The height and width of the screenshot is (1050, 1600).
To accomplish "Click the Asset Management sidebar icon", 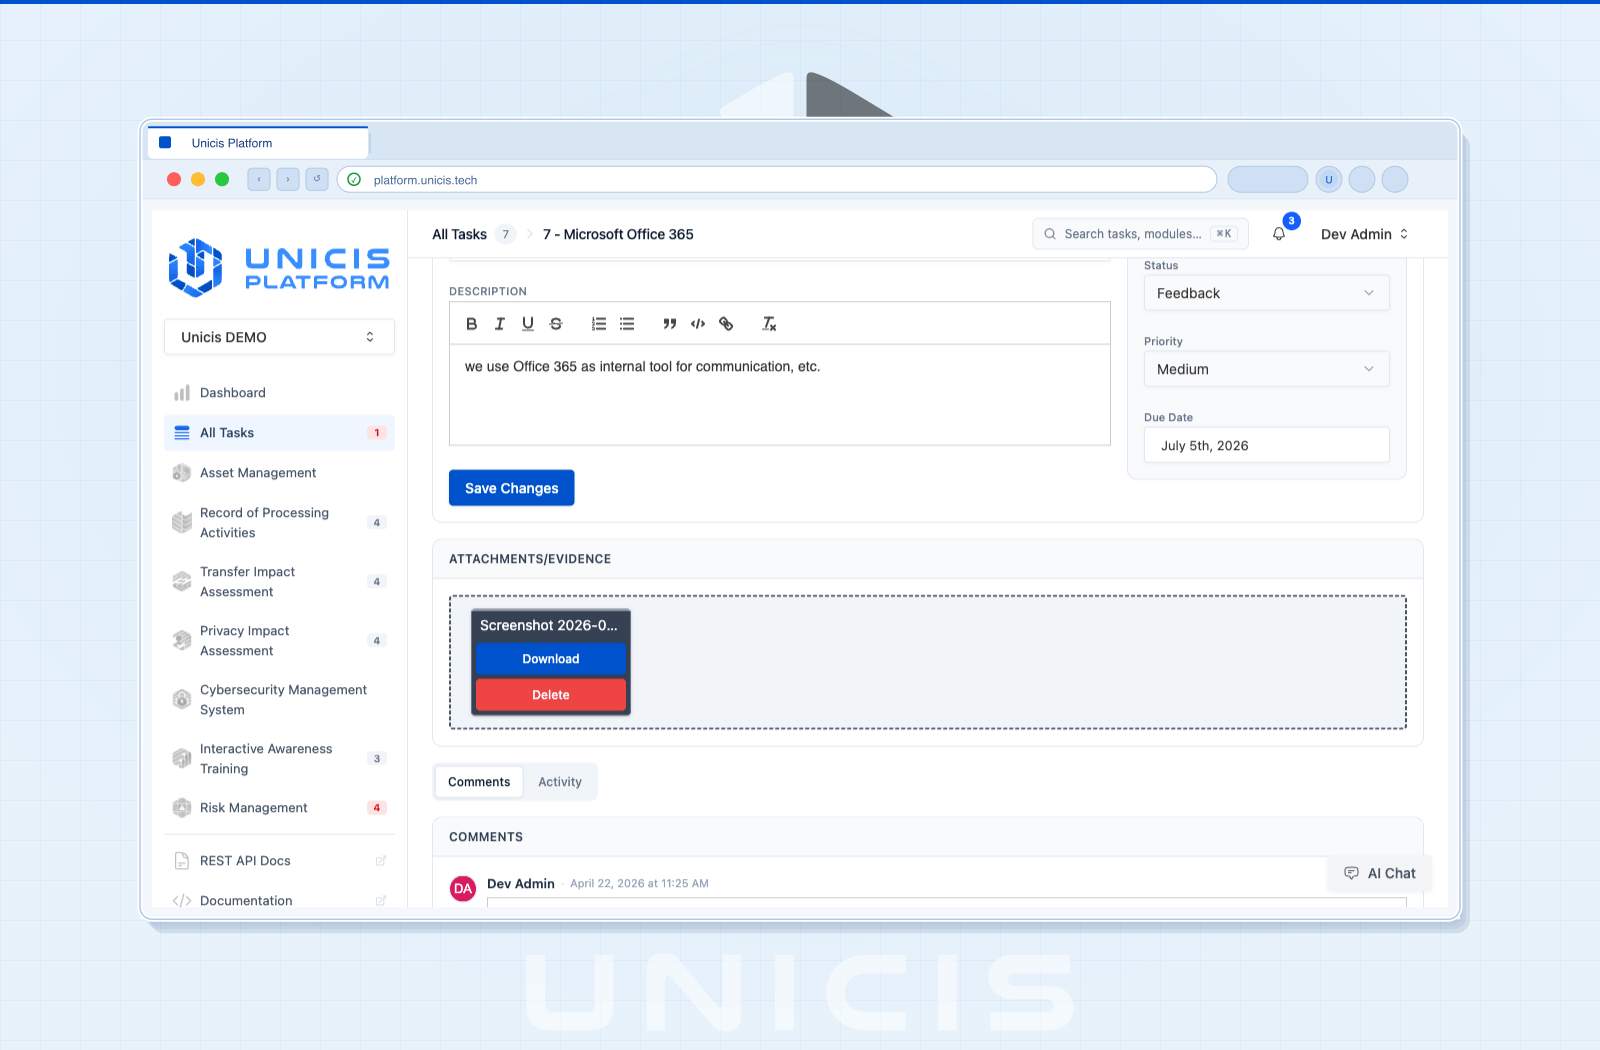I will tap(182, 473).
